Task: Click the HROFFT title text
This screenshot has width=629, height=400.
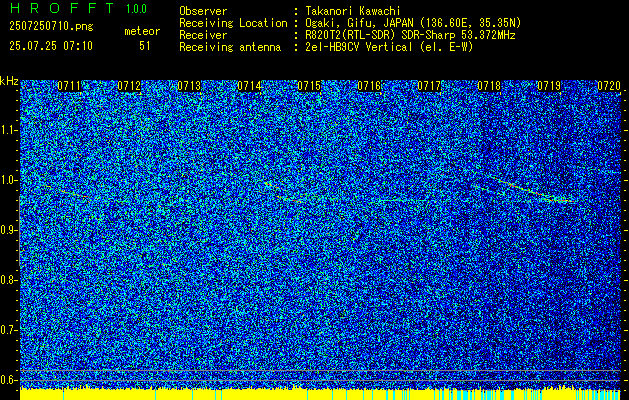Action: 61,8
